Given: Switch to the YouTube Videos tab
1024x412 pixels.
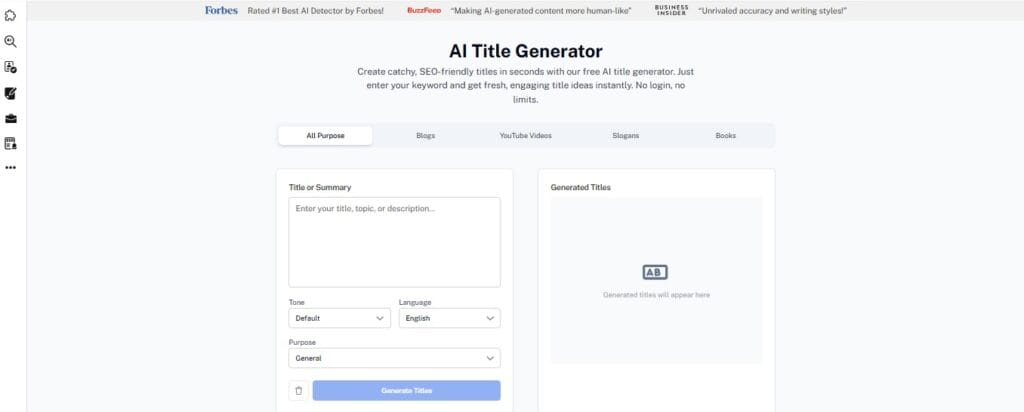Looking at the screenshot, I should (525, 136).
